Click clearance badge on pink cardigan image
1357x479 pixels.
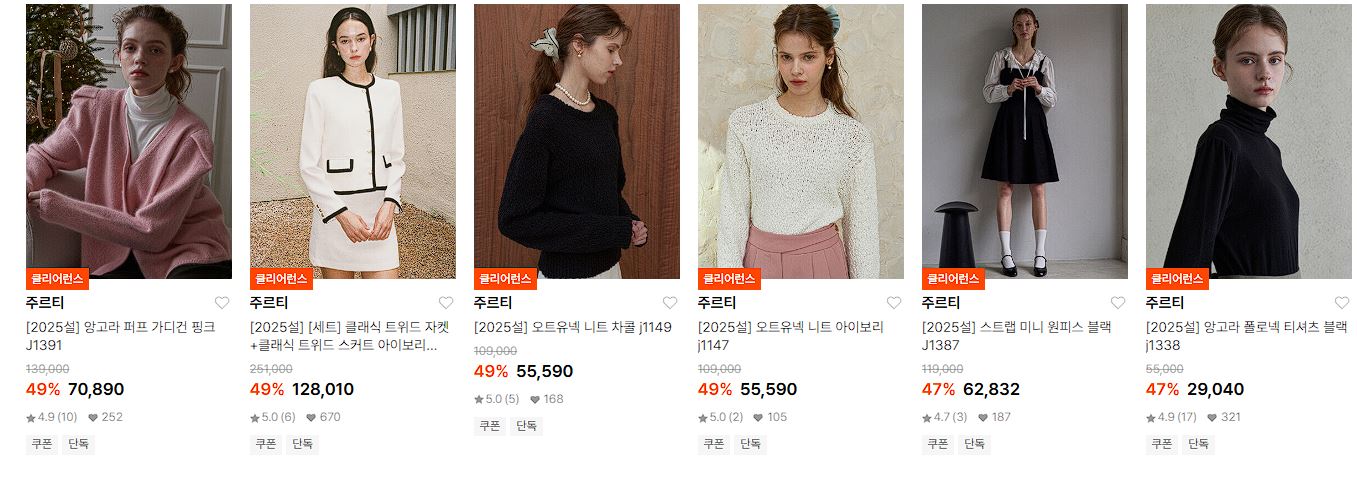coord(57,279)
